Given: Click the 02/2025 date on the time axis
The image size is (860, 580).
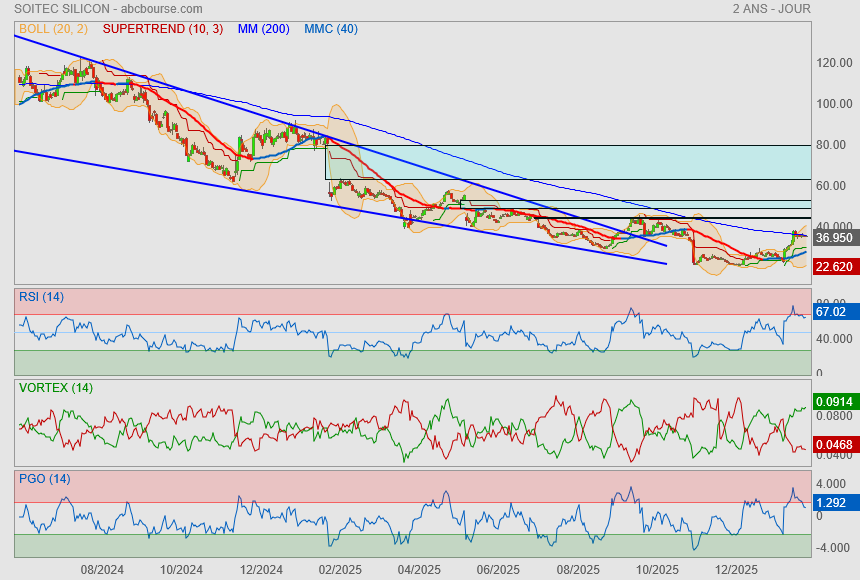Looking at the screenshot, I should coord(340,569).
